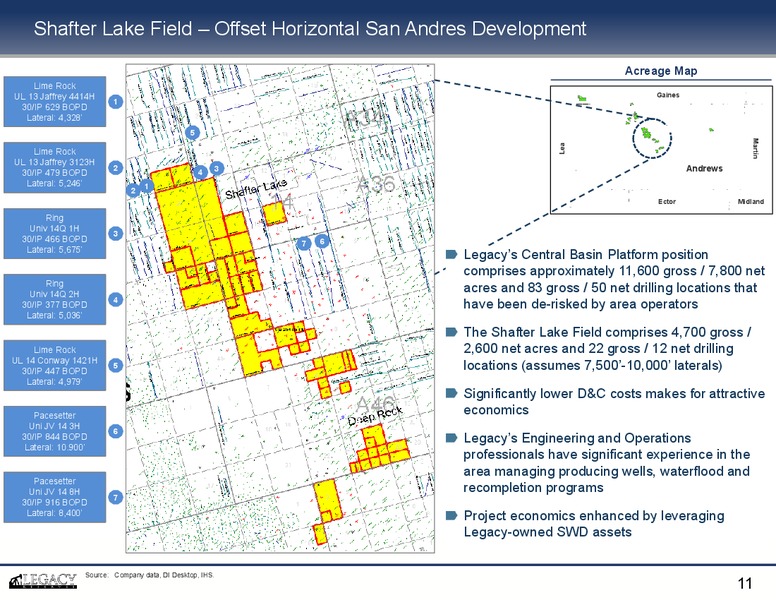This screenshot has height=600, width=776.
Task: Click the dashed circle on the Acreage Map
Action: coord(652,138)
